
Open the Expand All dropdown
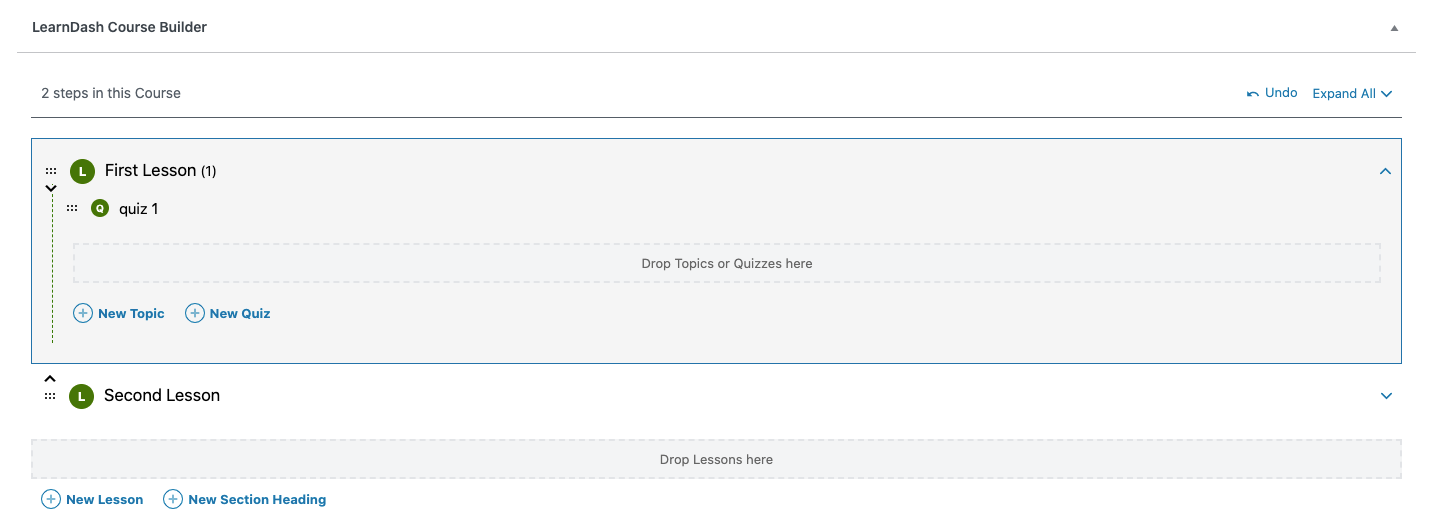tap(1352, 93)
